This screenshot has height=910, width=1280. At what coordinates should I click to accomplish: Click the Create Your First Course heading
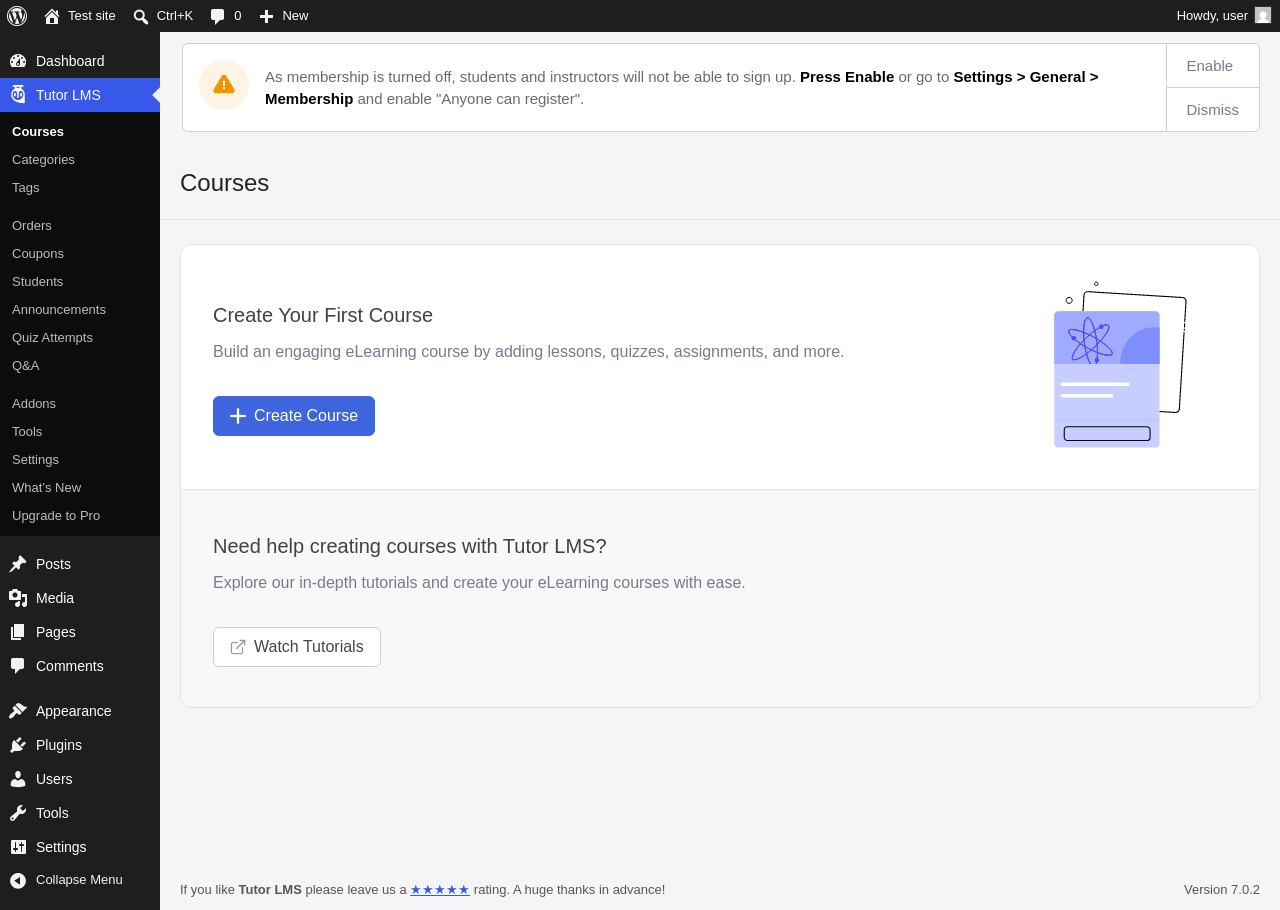click(x=323, y=315)
